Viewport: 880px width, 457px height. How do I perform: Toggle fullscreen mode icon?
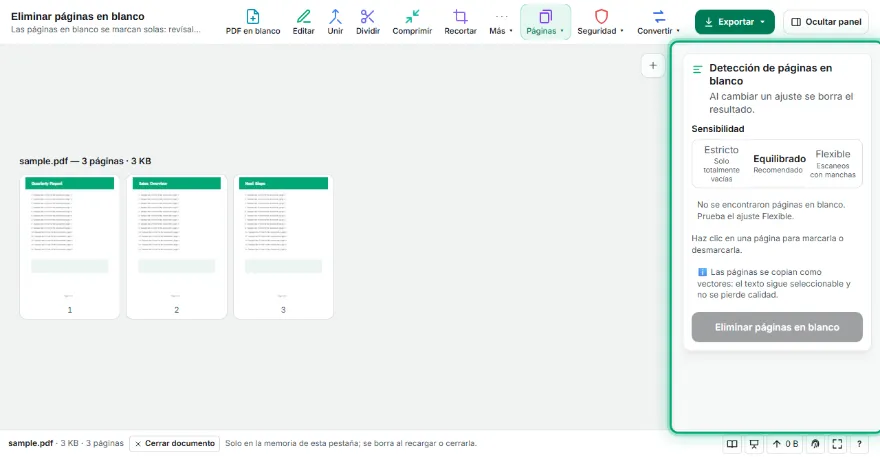click(x=837, y=444)
